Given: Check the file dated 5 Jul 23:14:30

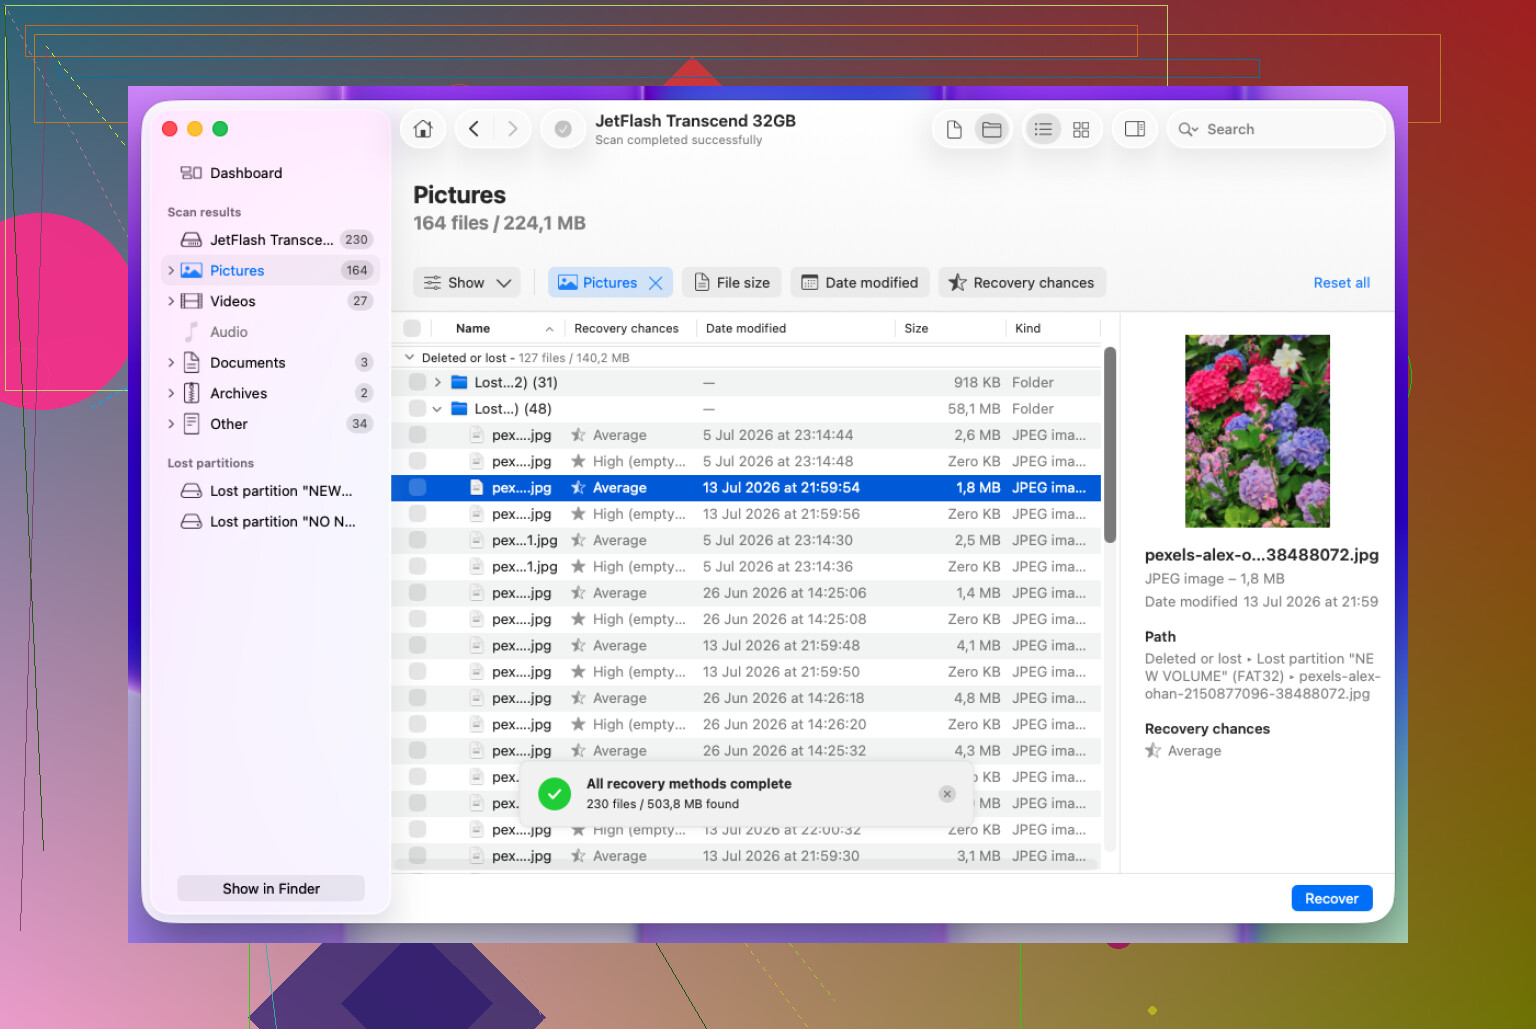Looking at the screenshot, I should 417,540.
